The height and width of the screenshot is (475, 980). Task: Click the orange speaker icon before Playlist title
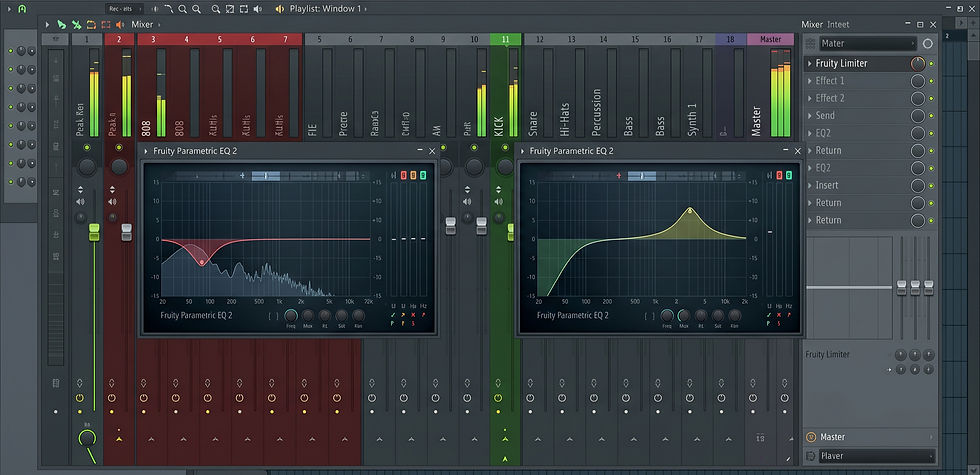(x=279, y=9)
